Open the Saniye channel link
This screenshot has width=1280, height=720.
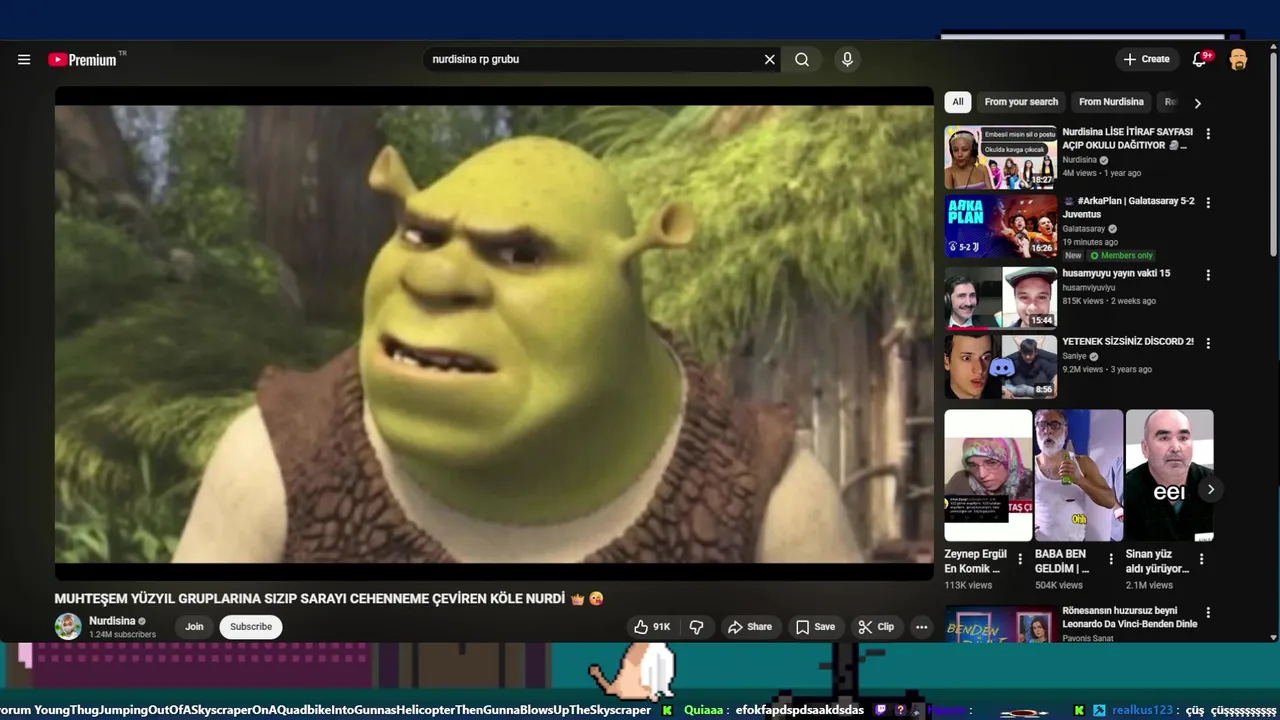click(1075, 356)
